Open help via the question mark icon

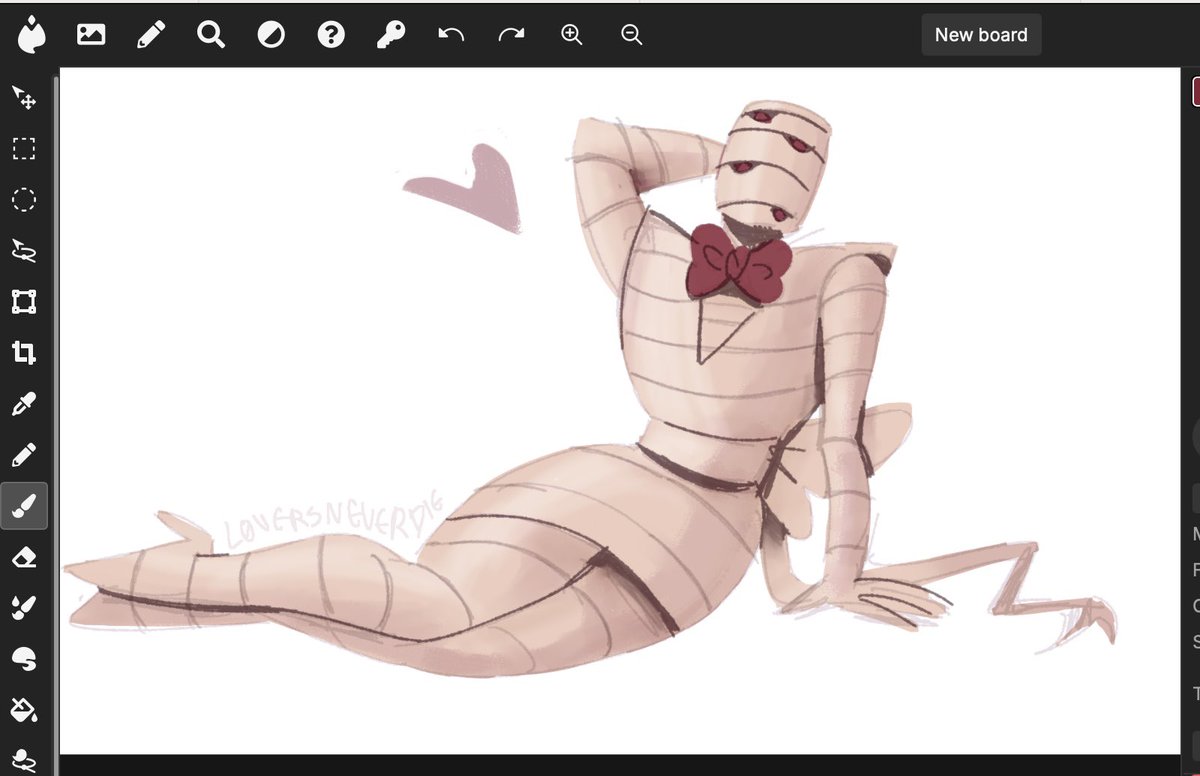(x=331, y=35)
